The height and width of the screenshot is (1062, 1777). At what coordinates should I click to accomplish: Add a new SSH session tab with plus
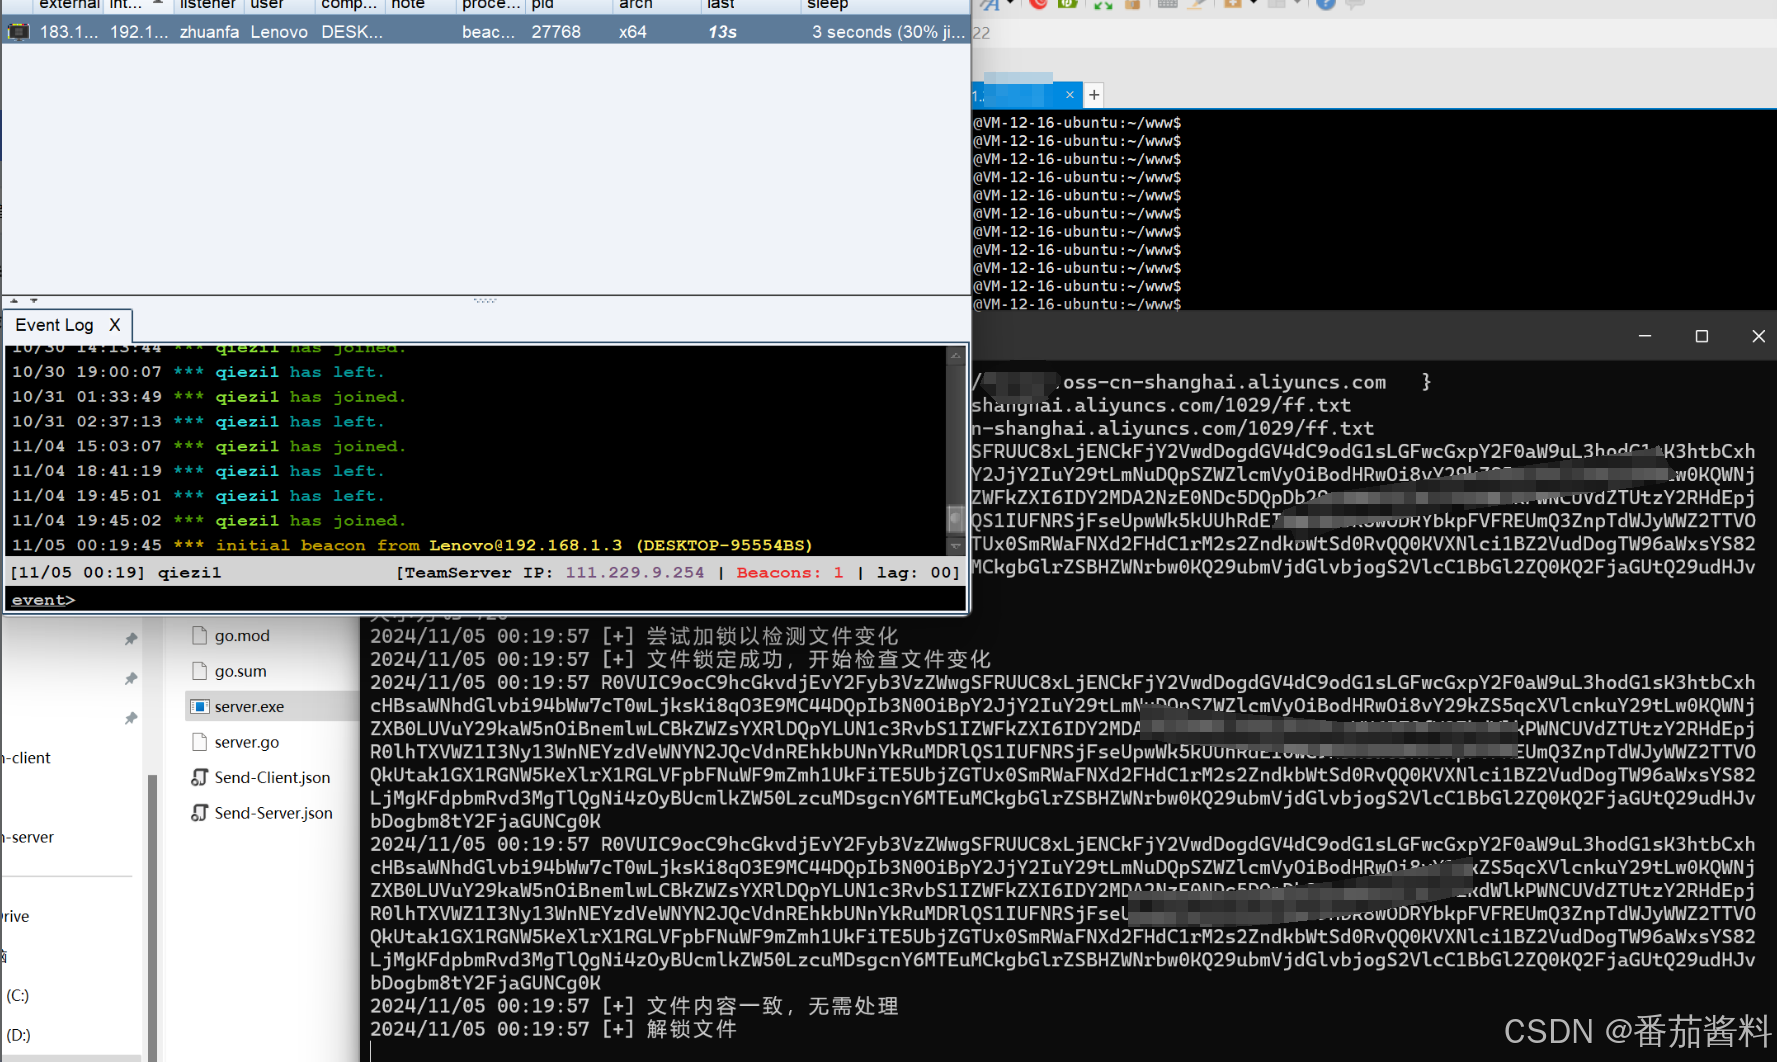1094,95
